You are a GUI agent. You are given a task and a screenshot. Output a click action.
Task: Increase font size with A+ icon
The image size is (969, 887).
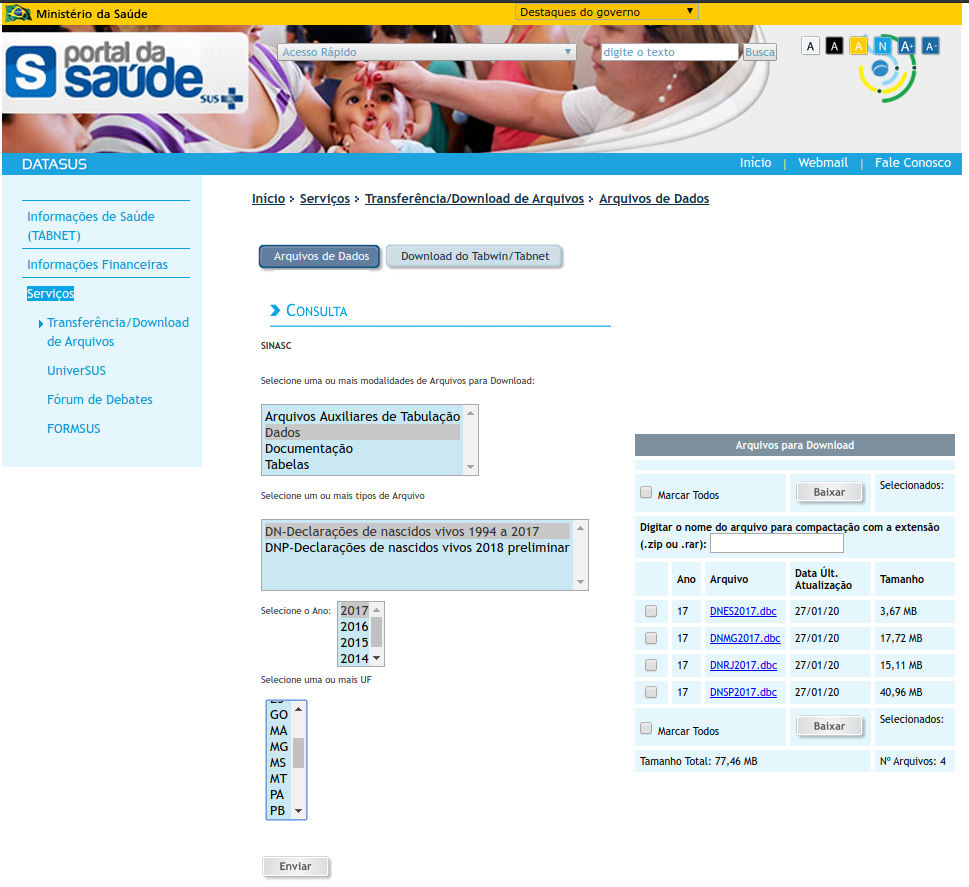point(907,46)
